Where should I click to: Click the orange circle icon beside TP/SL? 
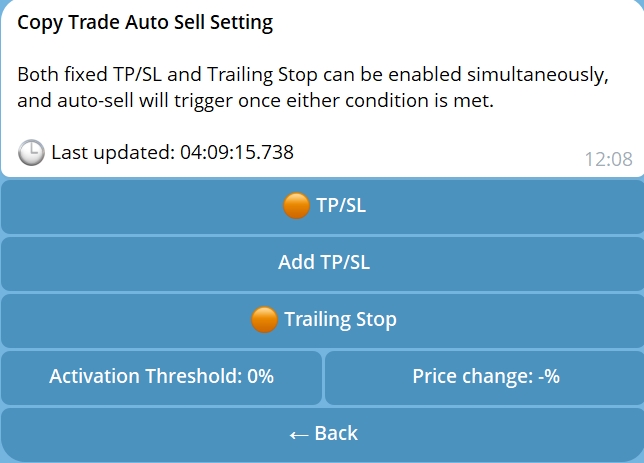(296, 205)
